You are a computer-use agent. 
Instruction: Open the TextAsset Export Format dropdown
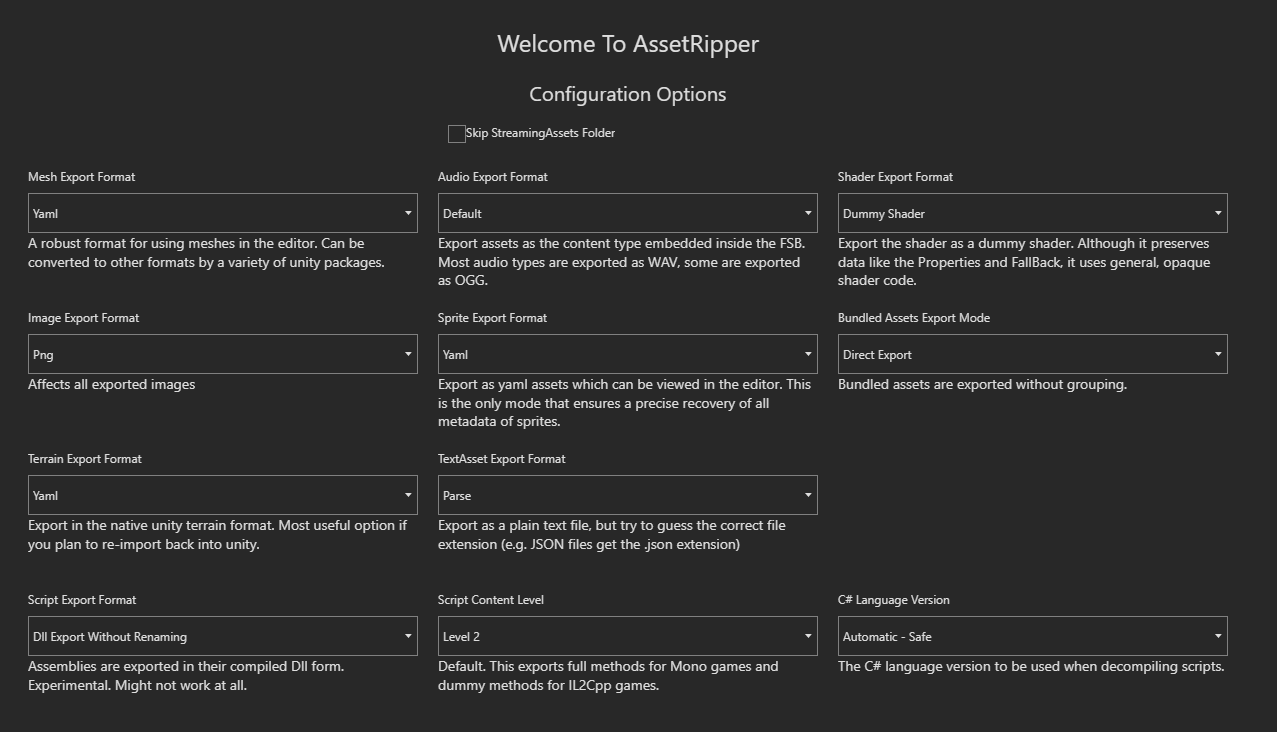coord(628,495)
